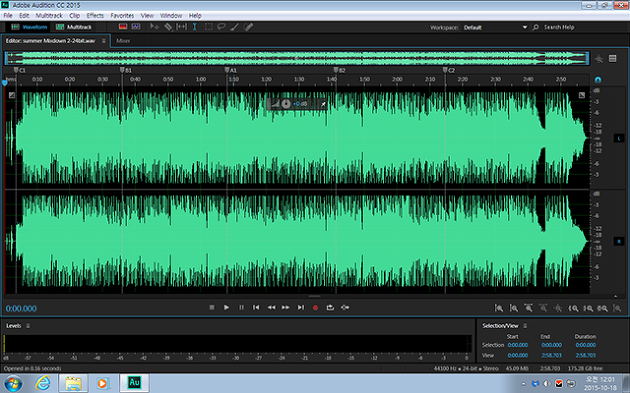630x393 pixels.
Task: Open Internet Explorer from the taskbar
Action: pyautogui.click(x=43, y=383)
